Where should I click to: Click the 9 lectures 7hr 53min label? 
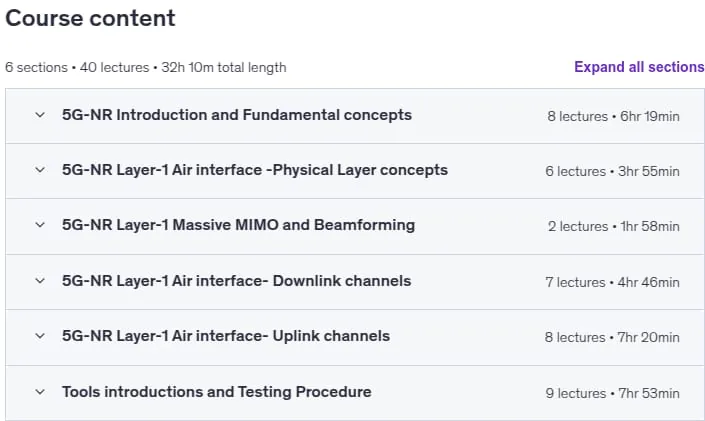(x=612, y=394)
